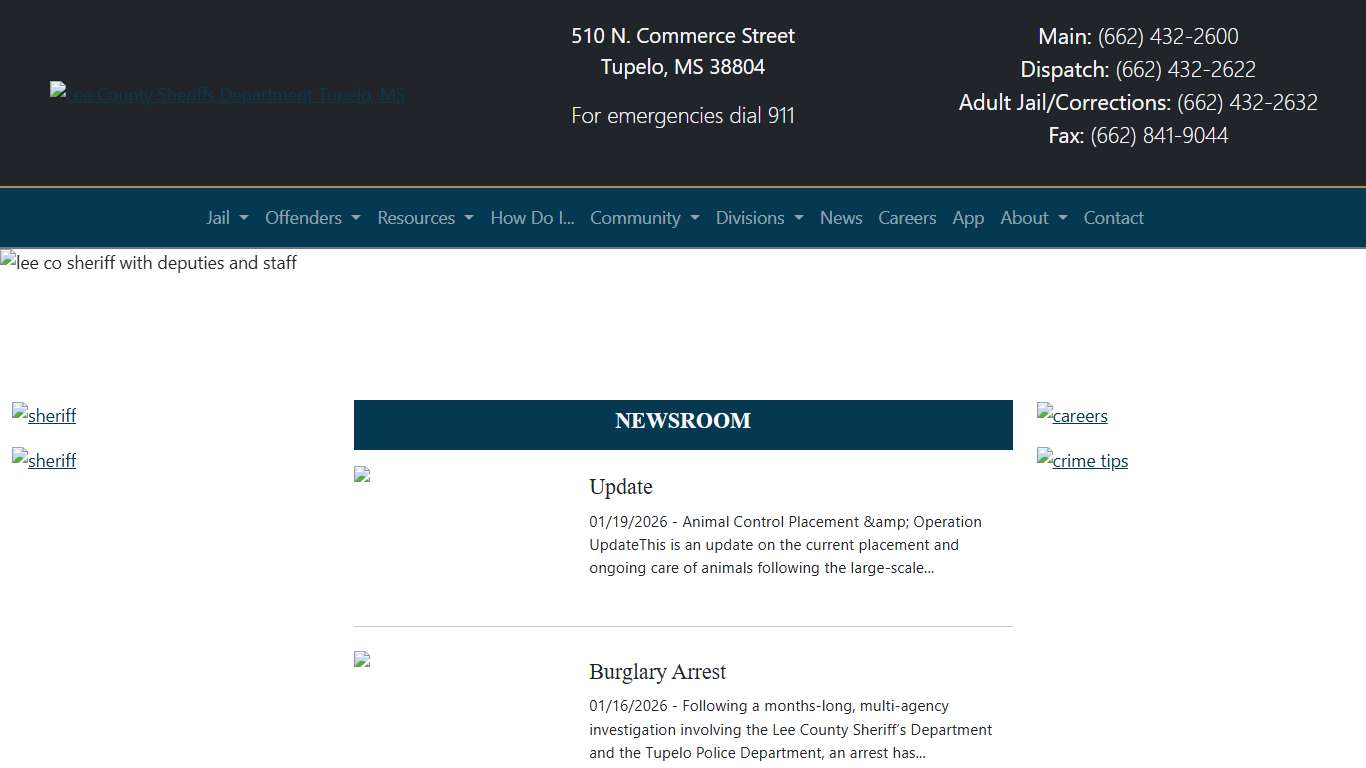The width and height of the screenshot is (1366, 768).
Task: Open the Careers nav item
Action: point(907,218)
